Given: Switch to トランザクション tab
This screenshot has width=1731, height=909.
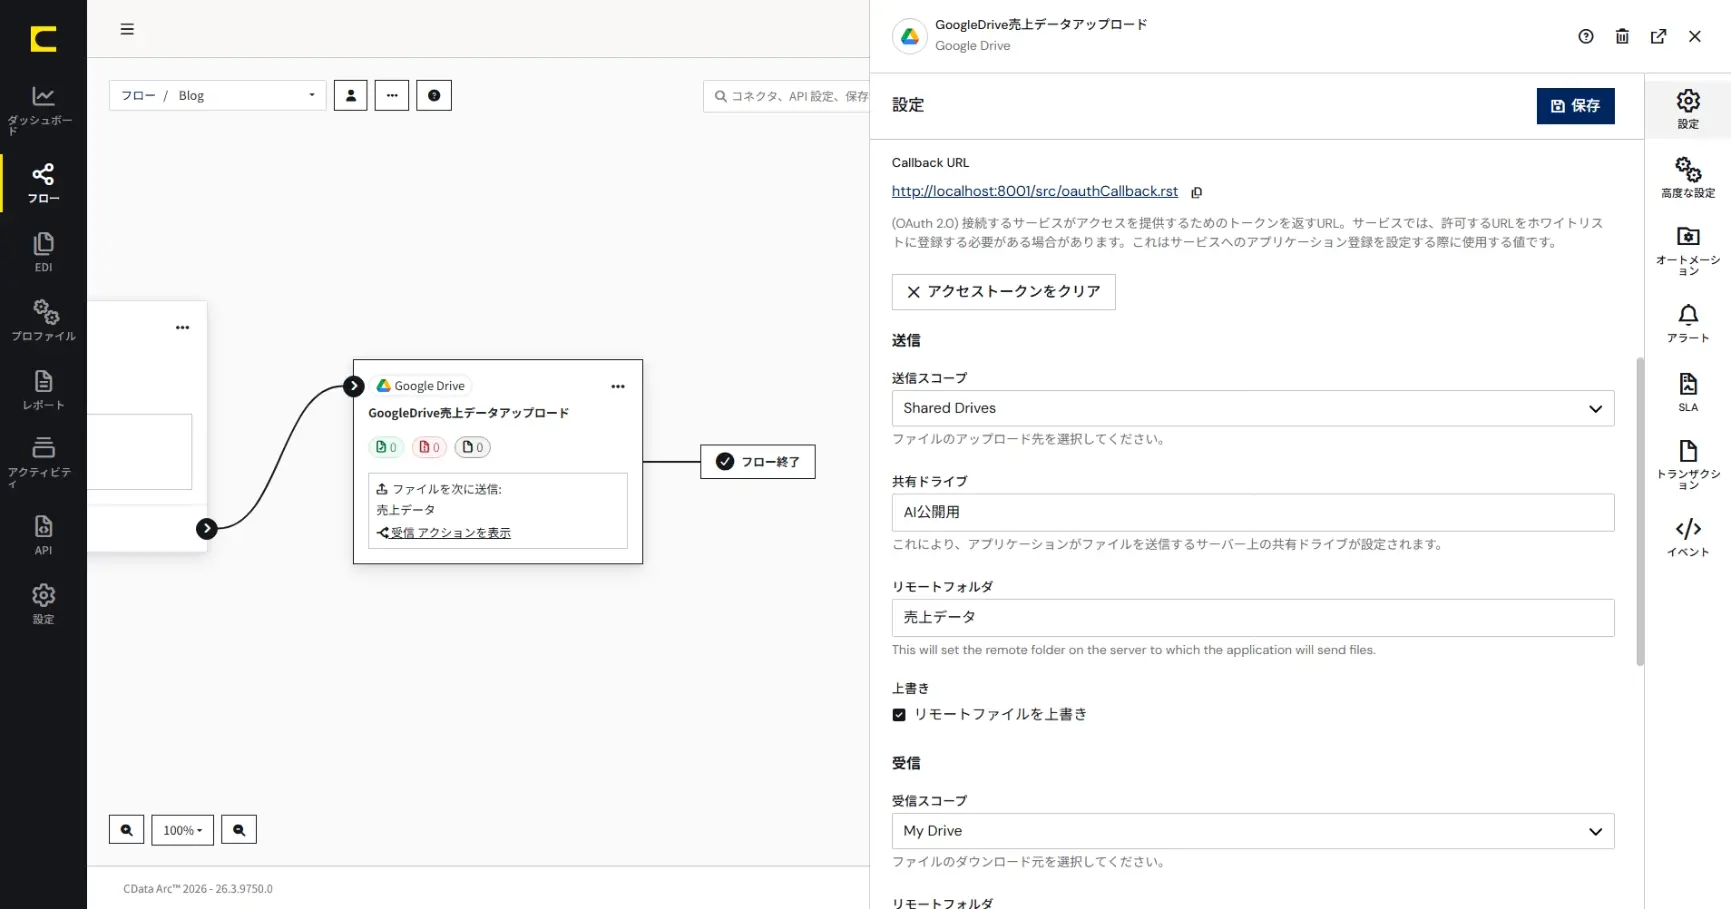Looking at the screenshot, I should tap(1688, 465).
